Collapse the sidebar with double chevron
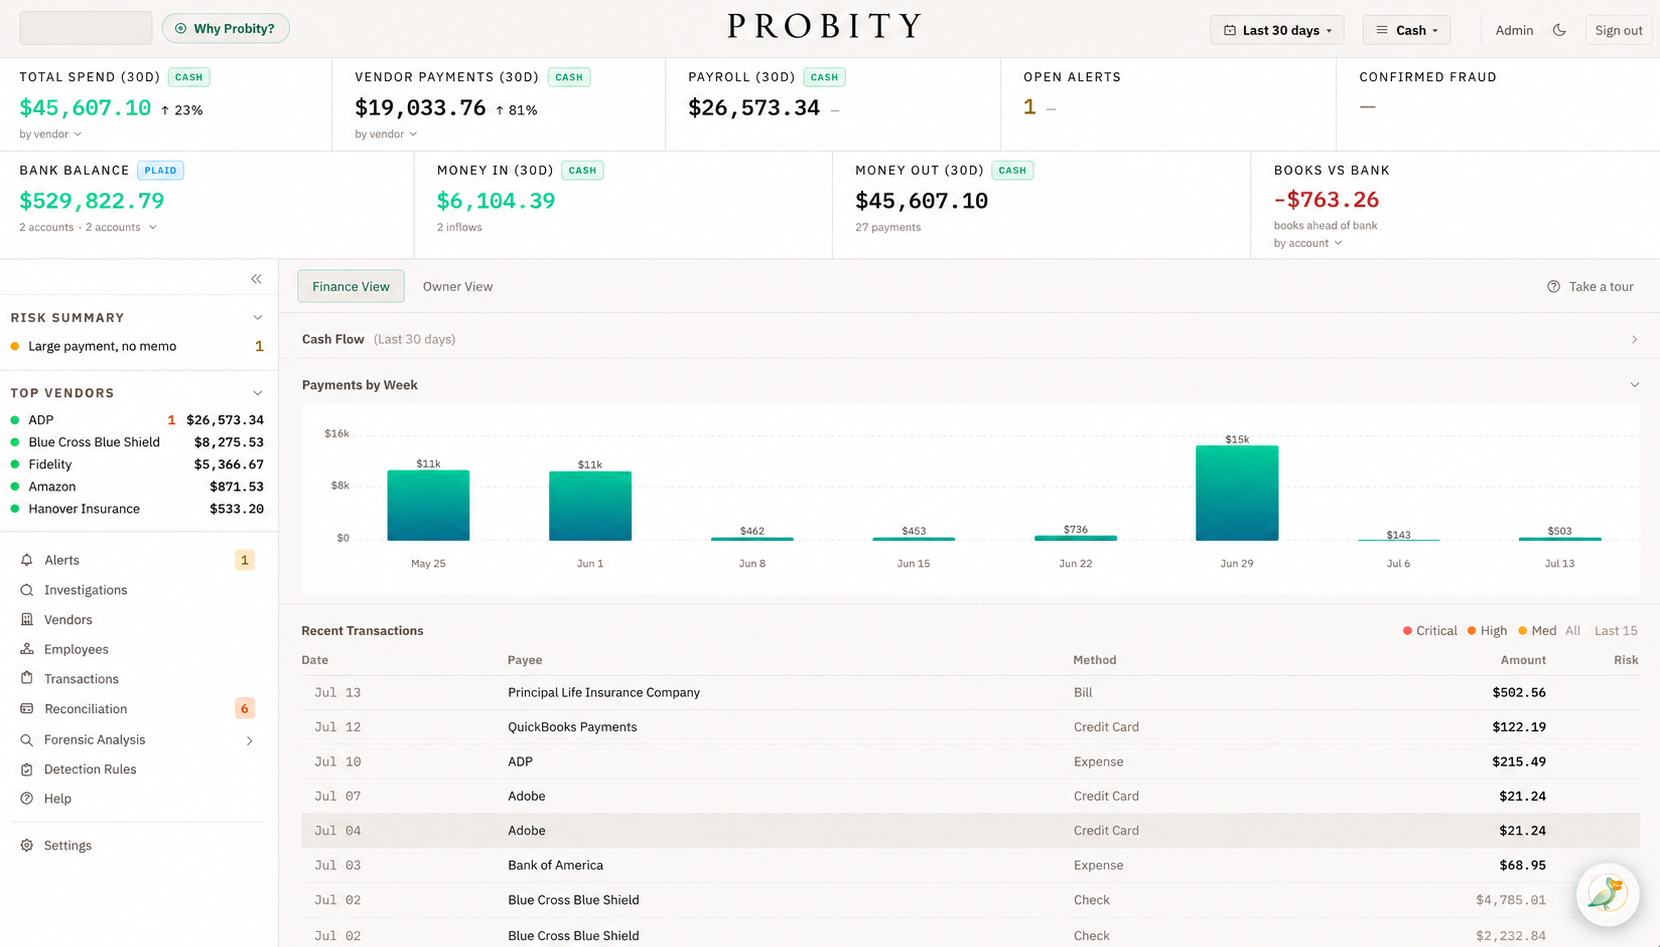Image resolution: width=1660 pixels, height=947 pixels. click(256, 279)
